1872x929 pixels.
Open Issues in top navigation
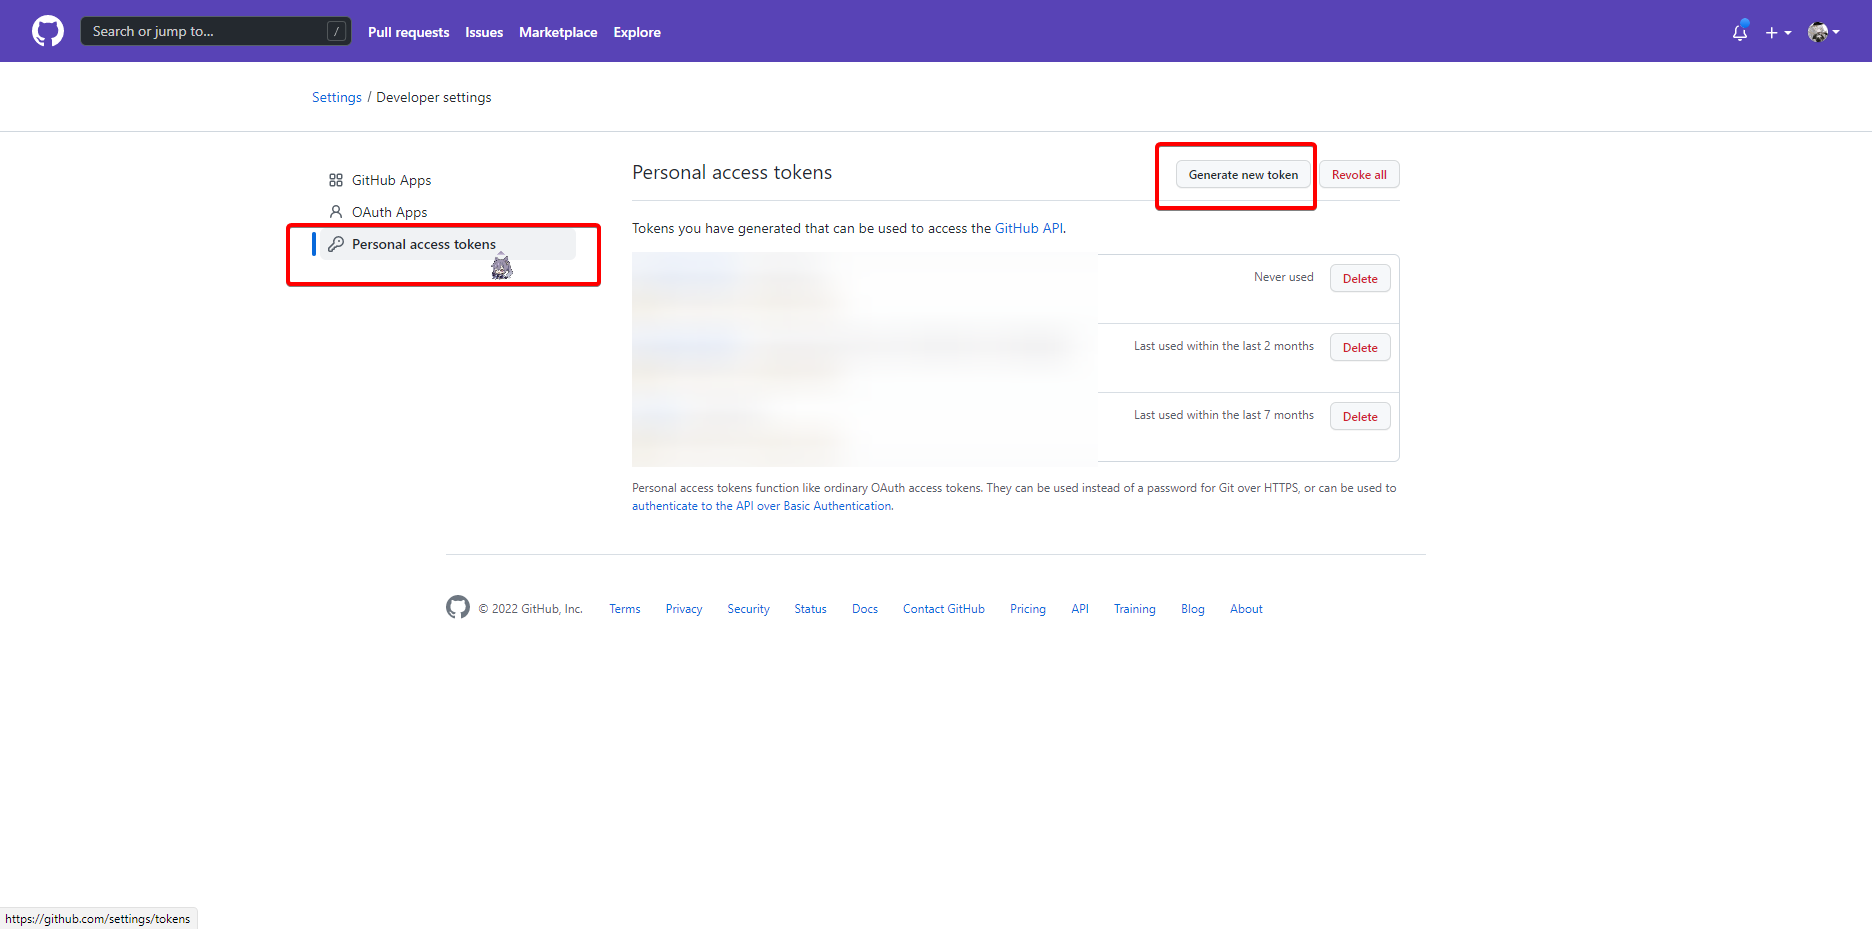(x=484, y=32)
